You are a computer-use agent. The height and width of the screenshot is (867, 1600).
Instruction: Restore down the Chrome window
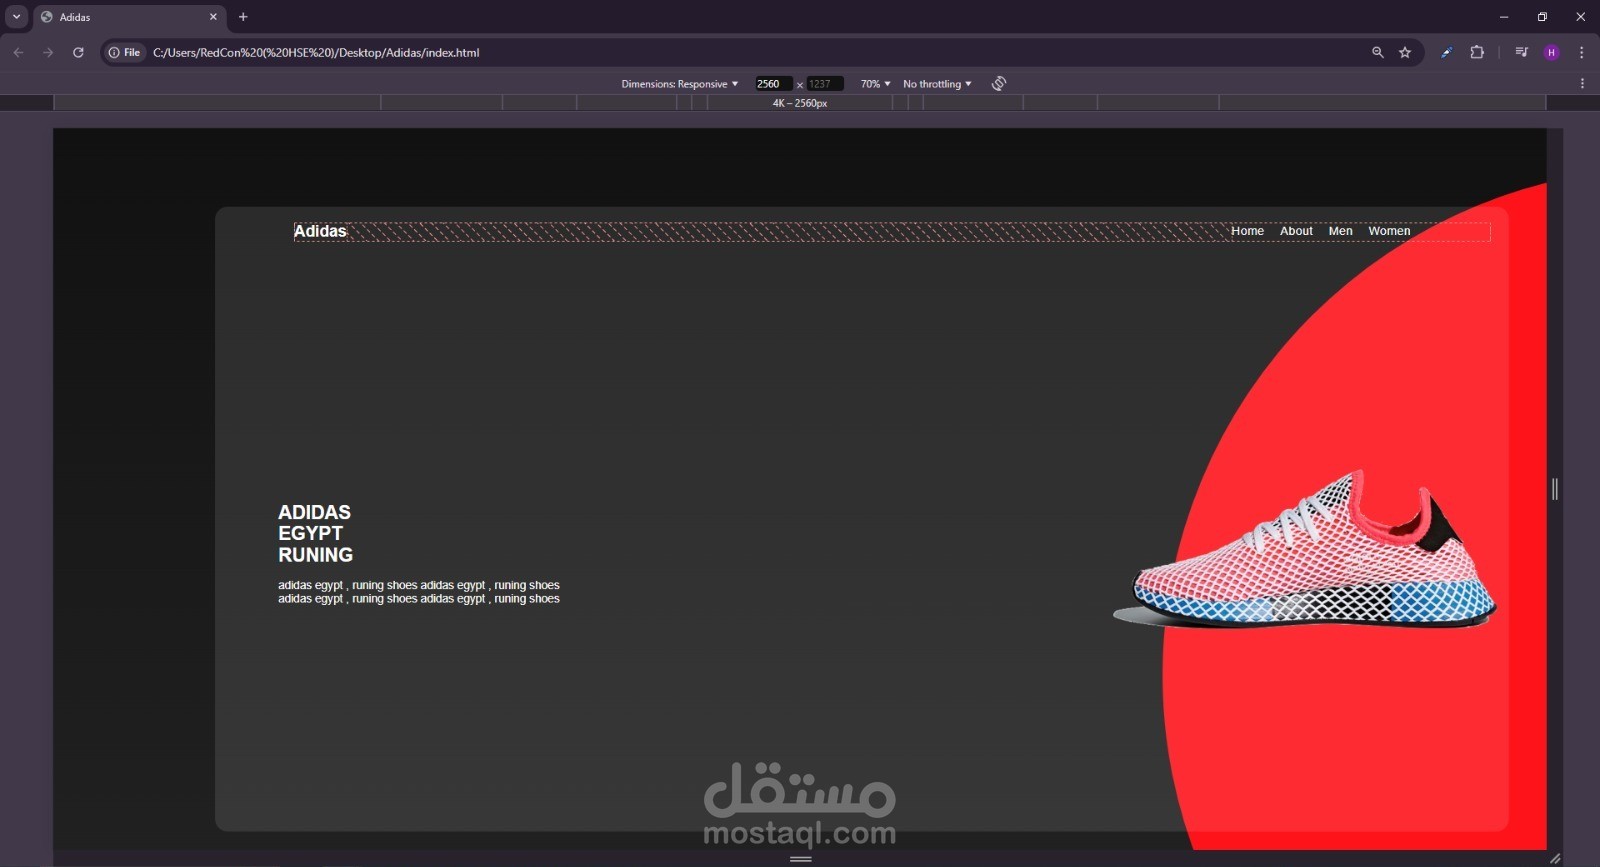coord(1542,17)
